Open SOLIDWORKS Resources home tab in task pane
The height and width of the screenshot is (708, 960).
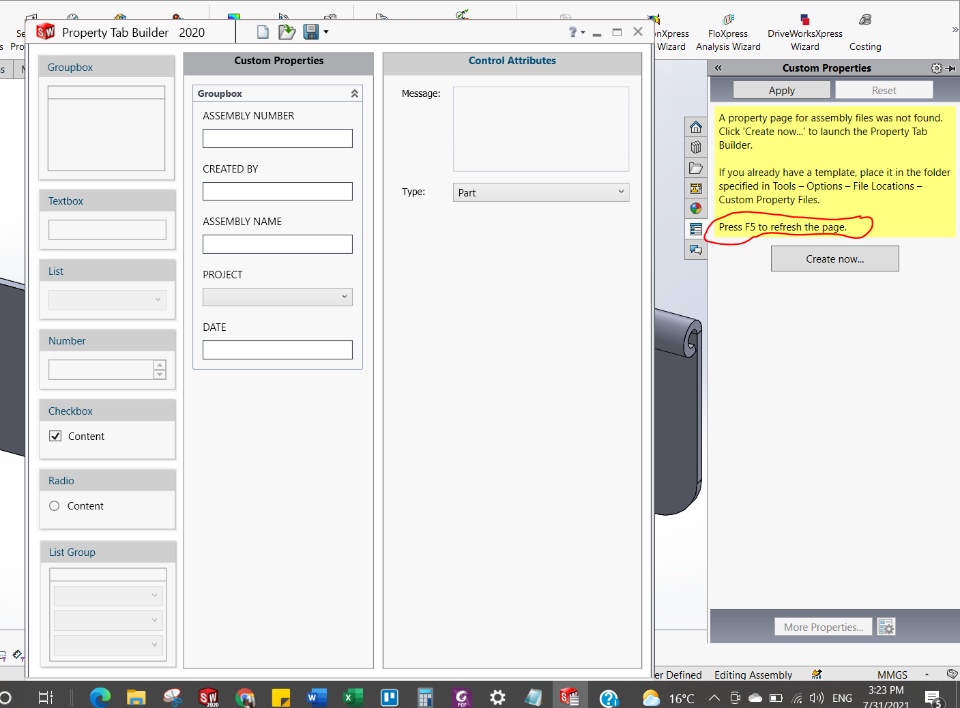(x=696, y=127)
